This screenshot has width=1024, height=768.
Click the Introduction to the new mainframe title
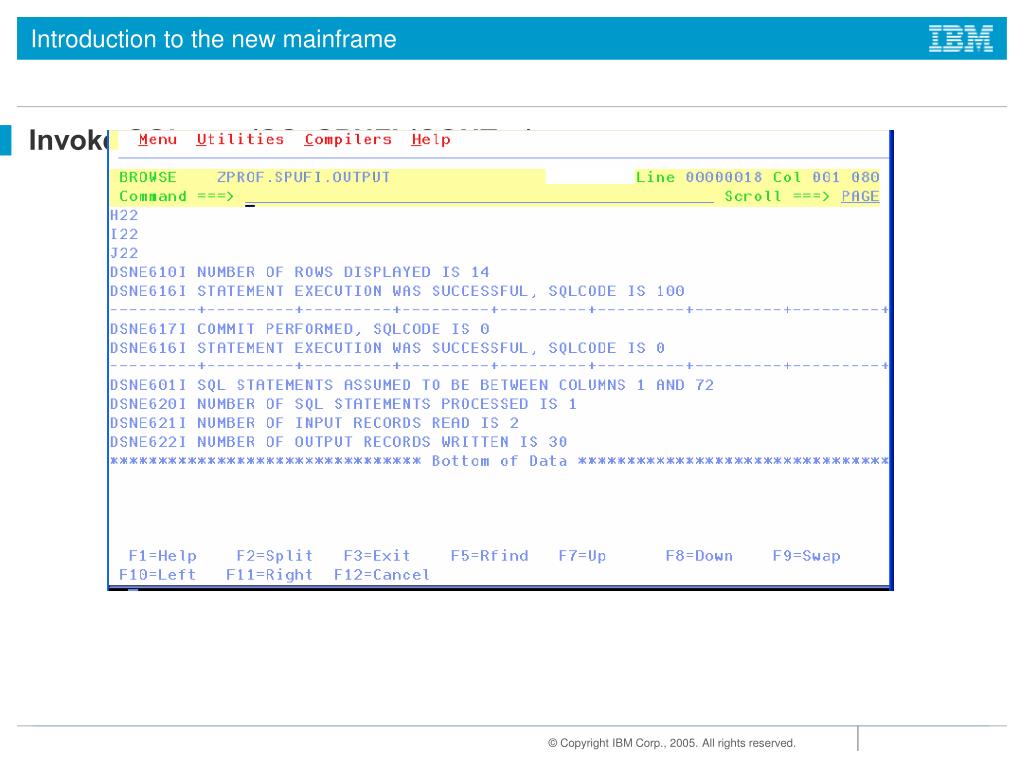[214, 39]
